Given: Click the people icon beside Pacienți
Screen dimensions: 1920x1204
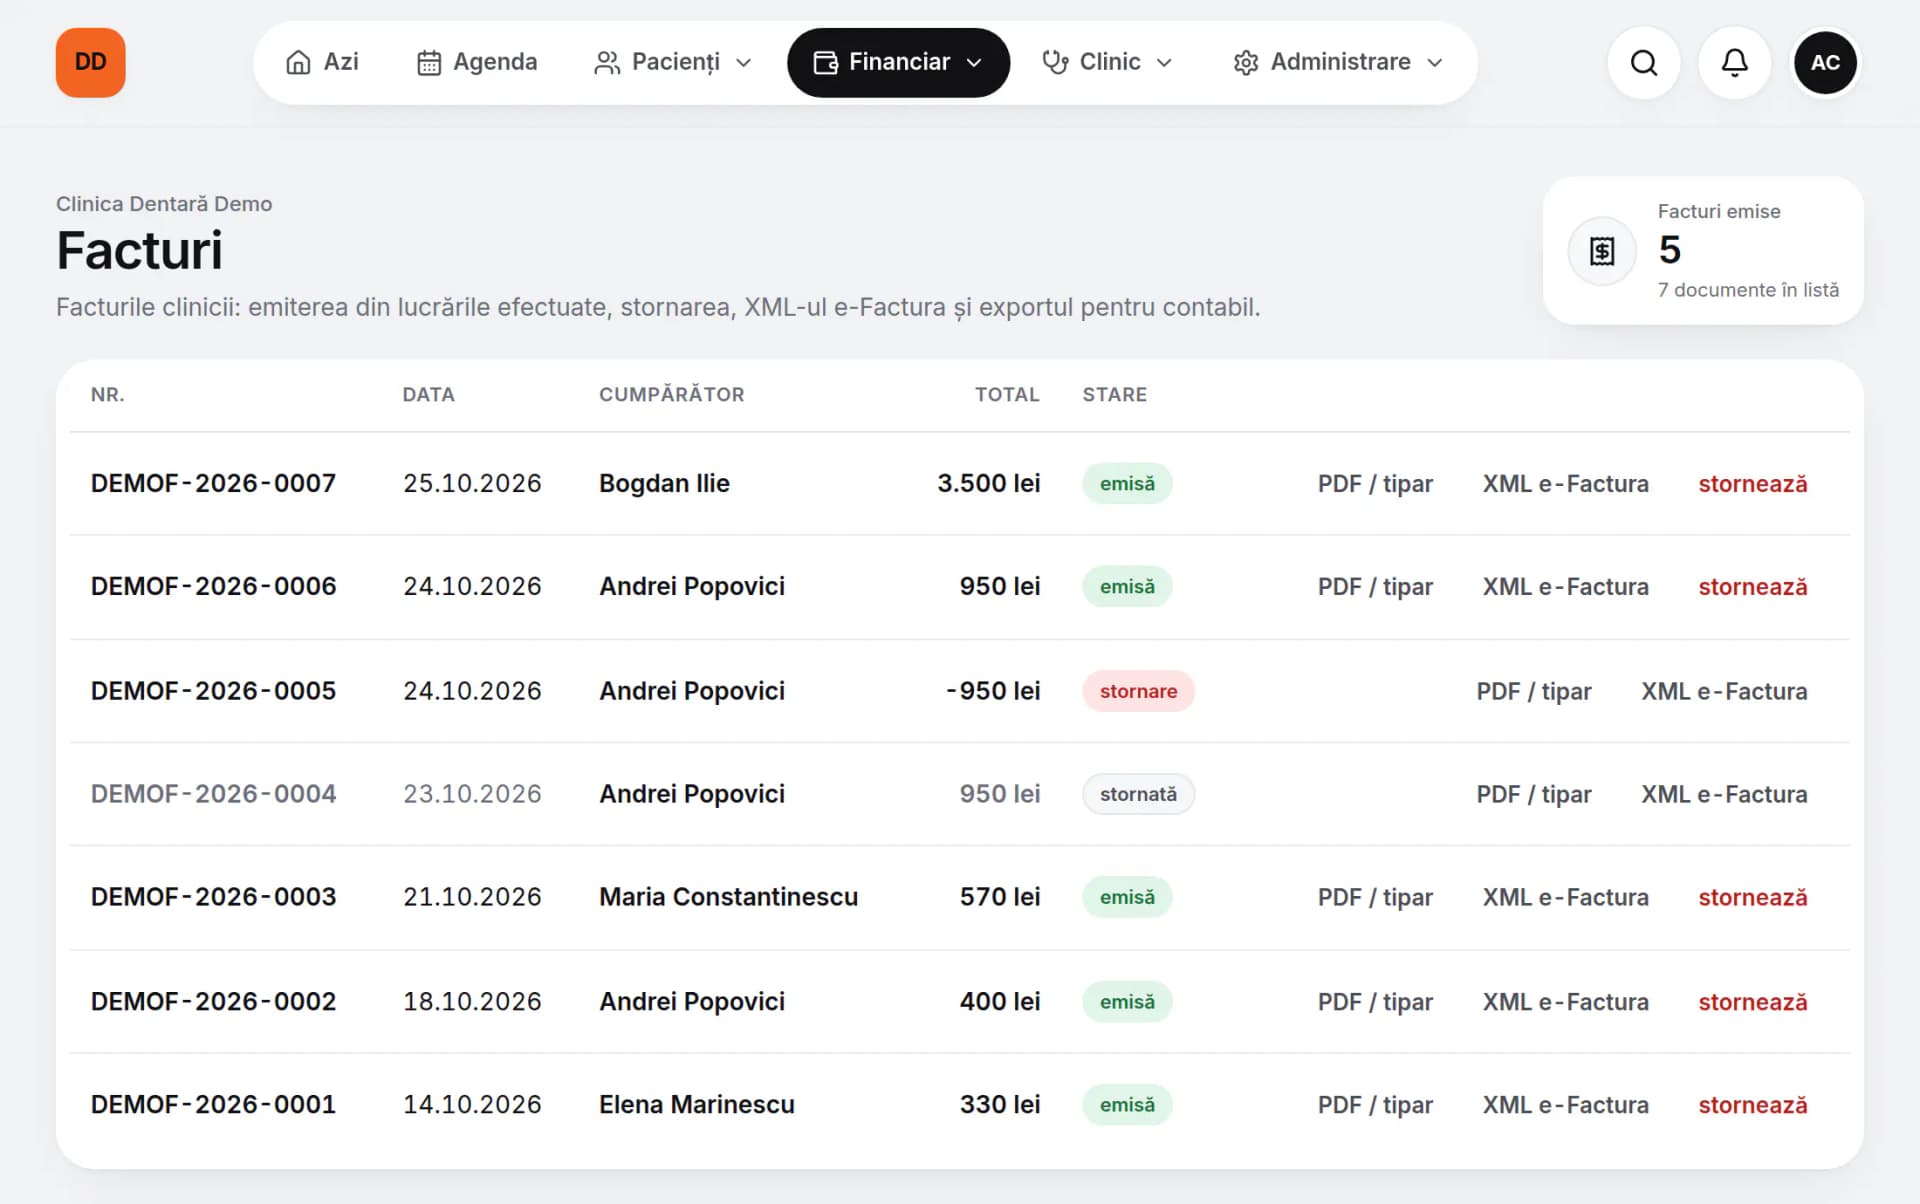Looking at the screenshot, I should coord(606,63).
